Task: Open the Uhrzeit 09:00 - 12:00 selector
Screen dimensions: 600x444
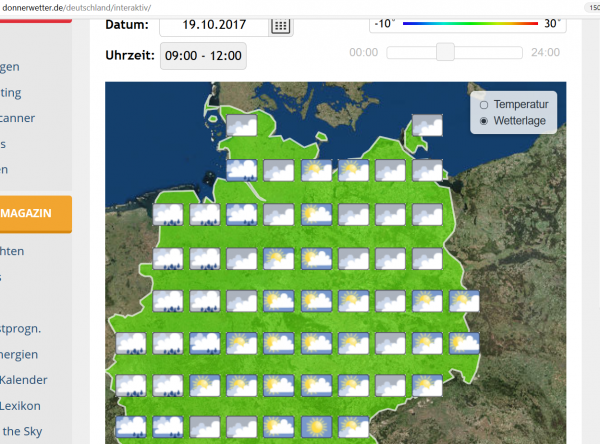Action: click(203, 55)
